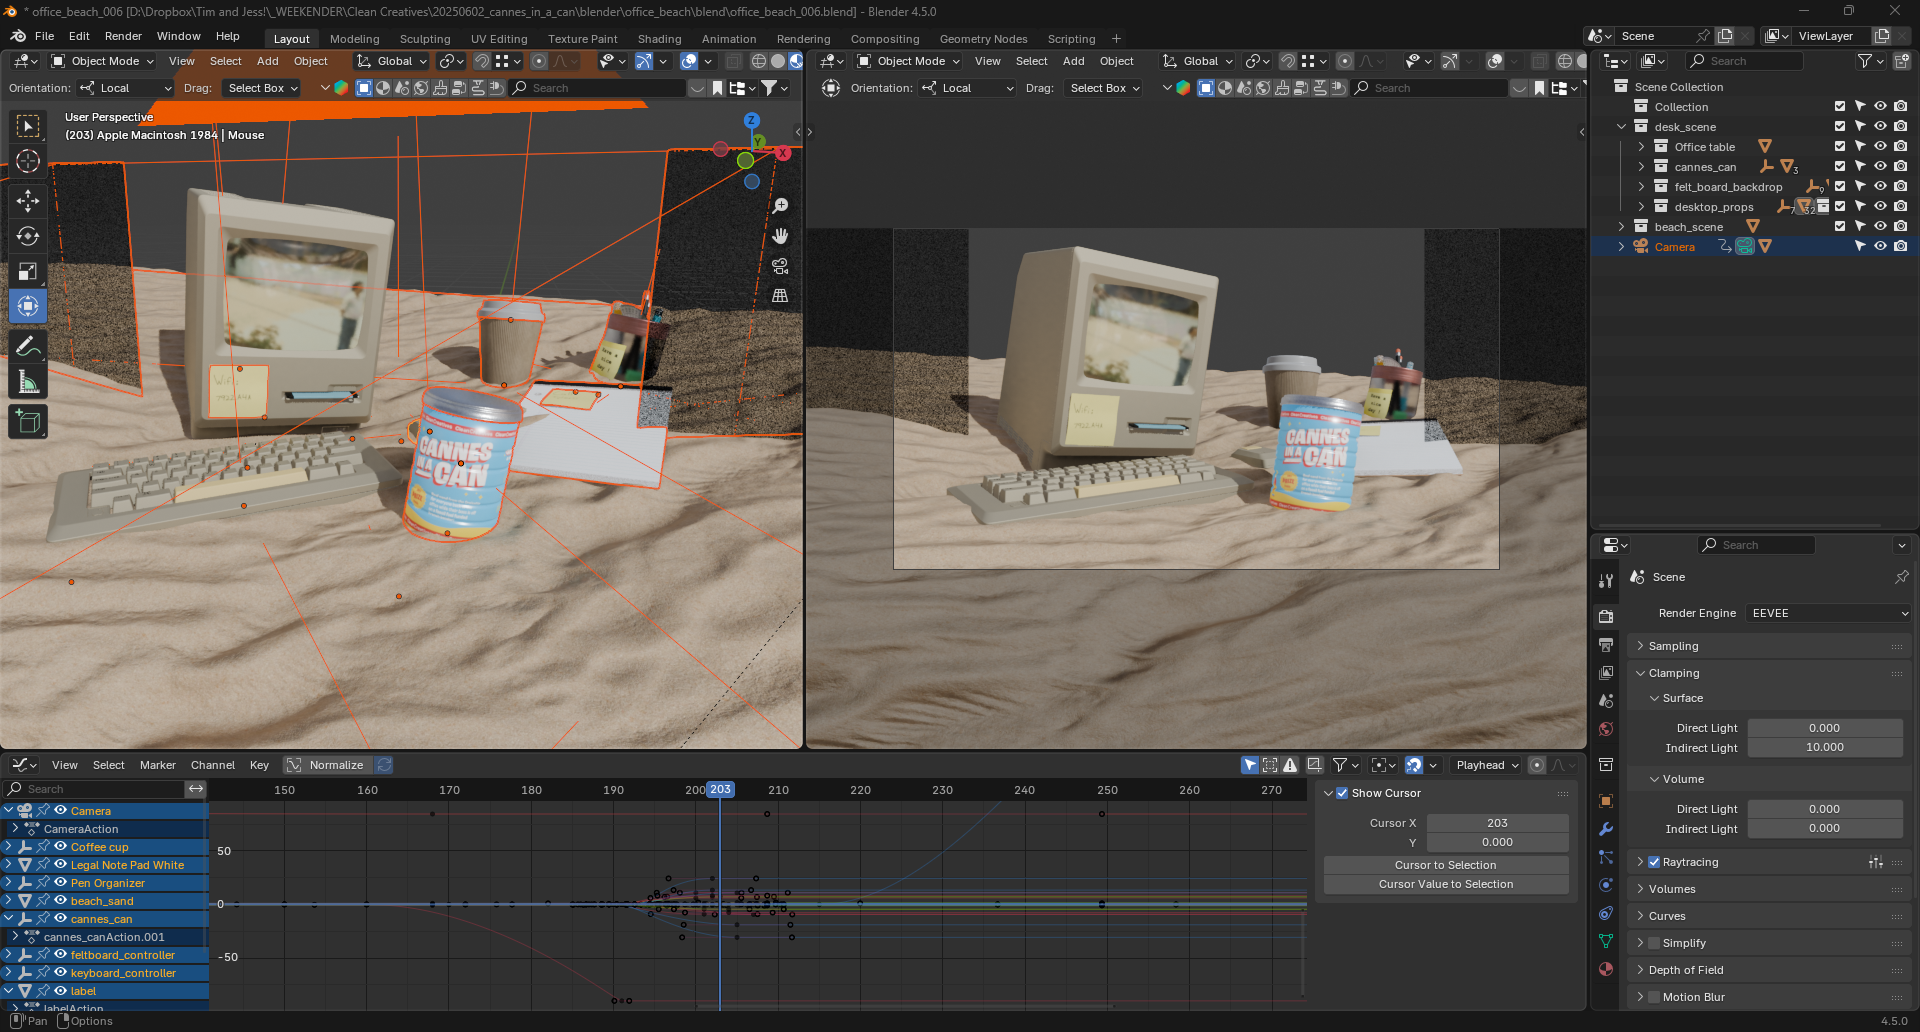This screenshot has width=1920, height=1032.
Task: Switch to the Shading workspace tab
Action: pos(659,39)
